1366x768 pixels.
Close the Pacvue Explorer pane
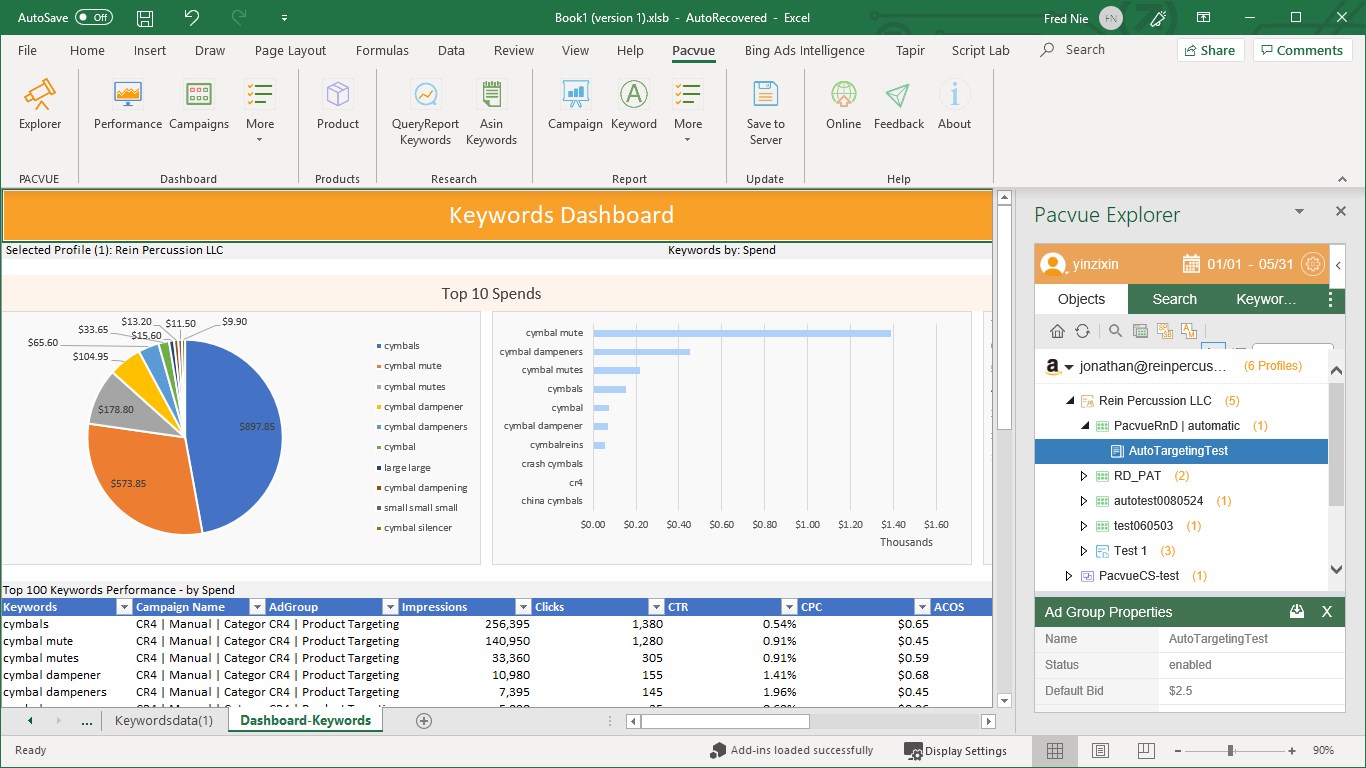(x=1341, y=212)
